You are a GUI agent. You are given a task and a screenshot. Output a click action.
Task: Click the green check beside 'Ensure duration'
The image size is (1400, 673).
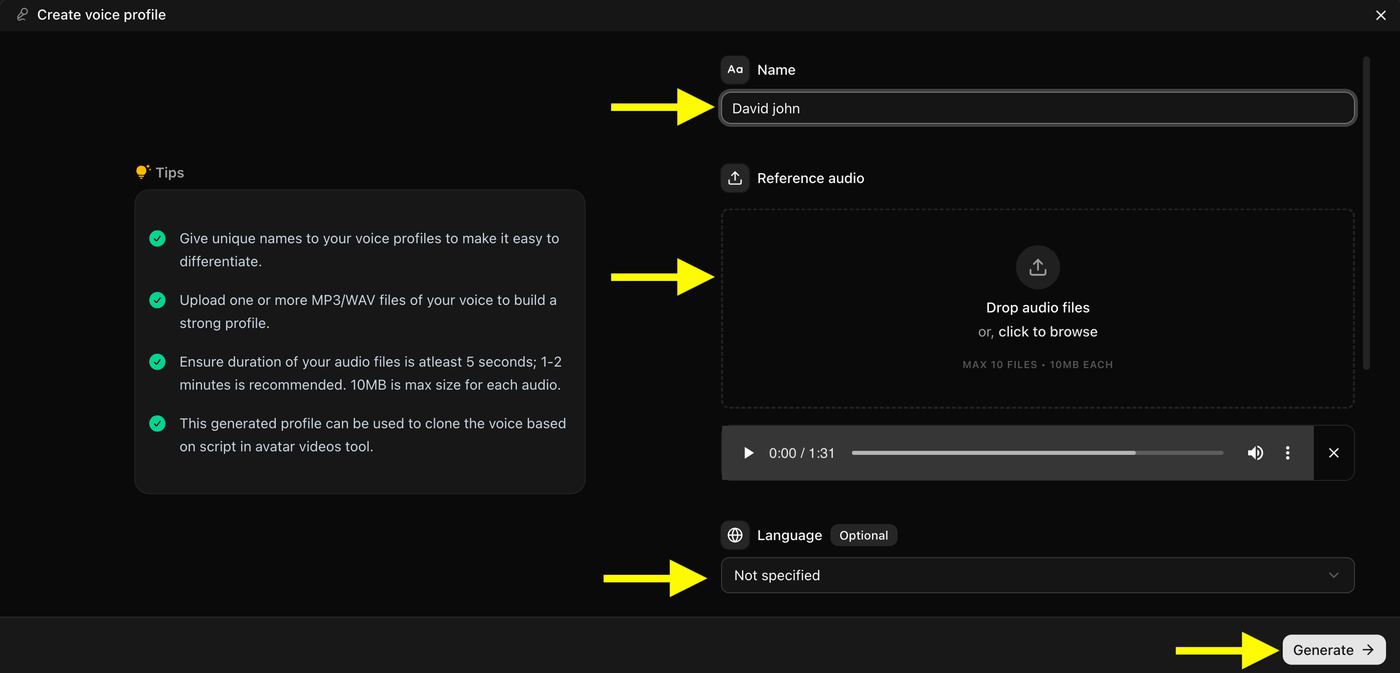157,362
